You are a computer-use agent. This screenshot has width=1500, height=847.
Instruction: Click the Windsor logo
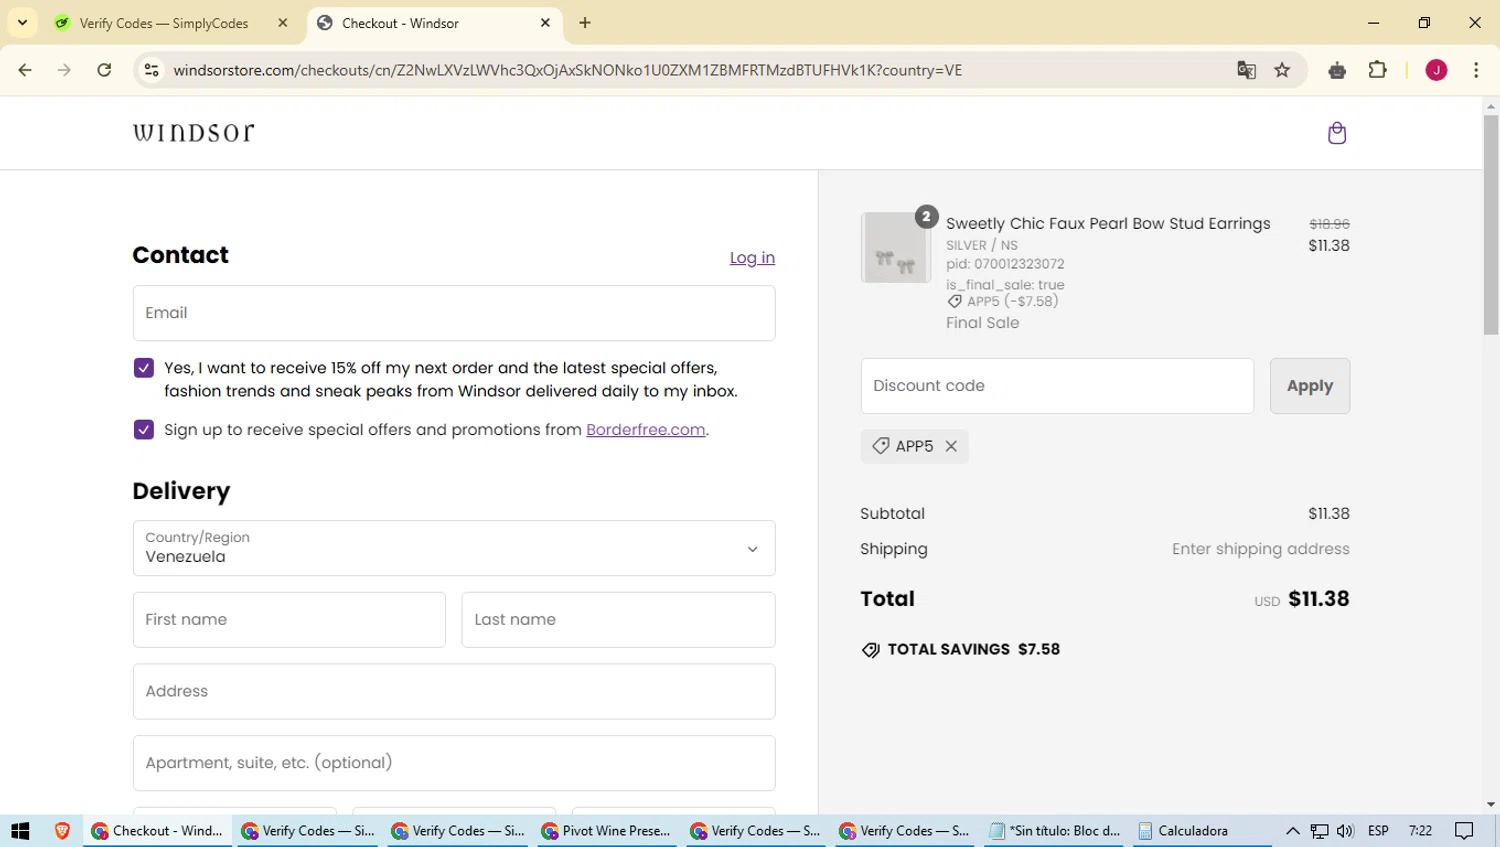tap(194, 133)
